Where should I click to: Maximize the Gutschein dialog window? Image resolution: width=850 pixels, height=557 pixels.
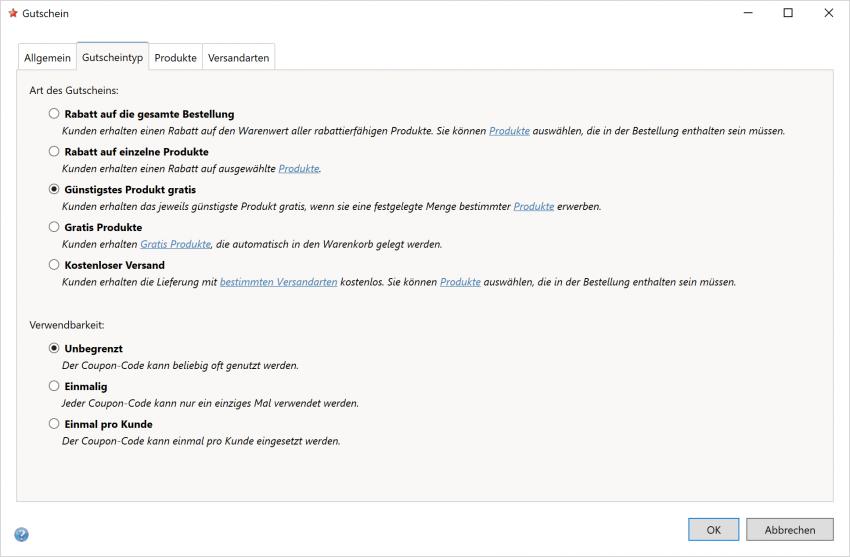(788, 13)
